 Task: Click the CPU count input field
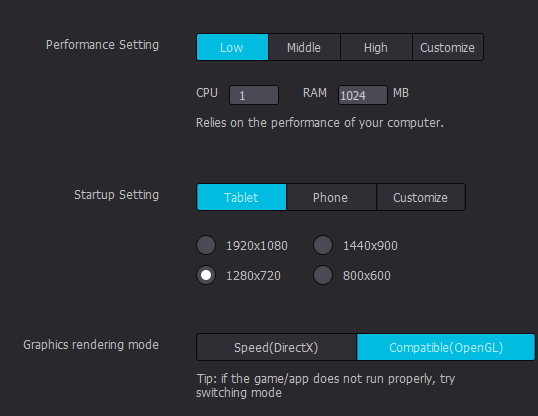coord(254,95)
